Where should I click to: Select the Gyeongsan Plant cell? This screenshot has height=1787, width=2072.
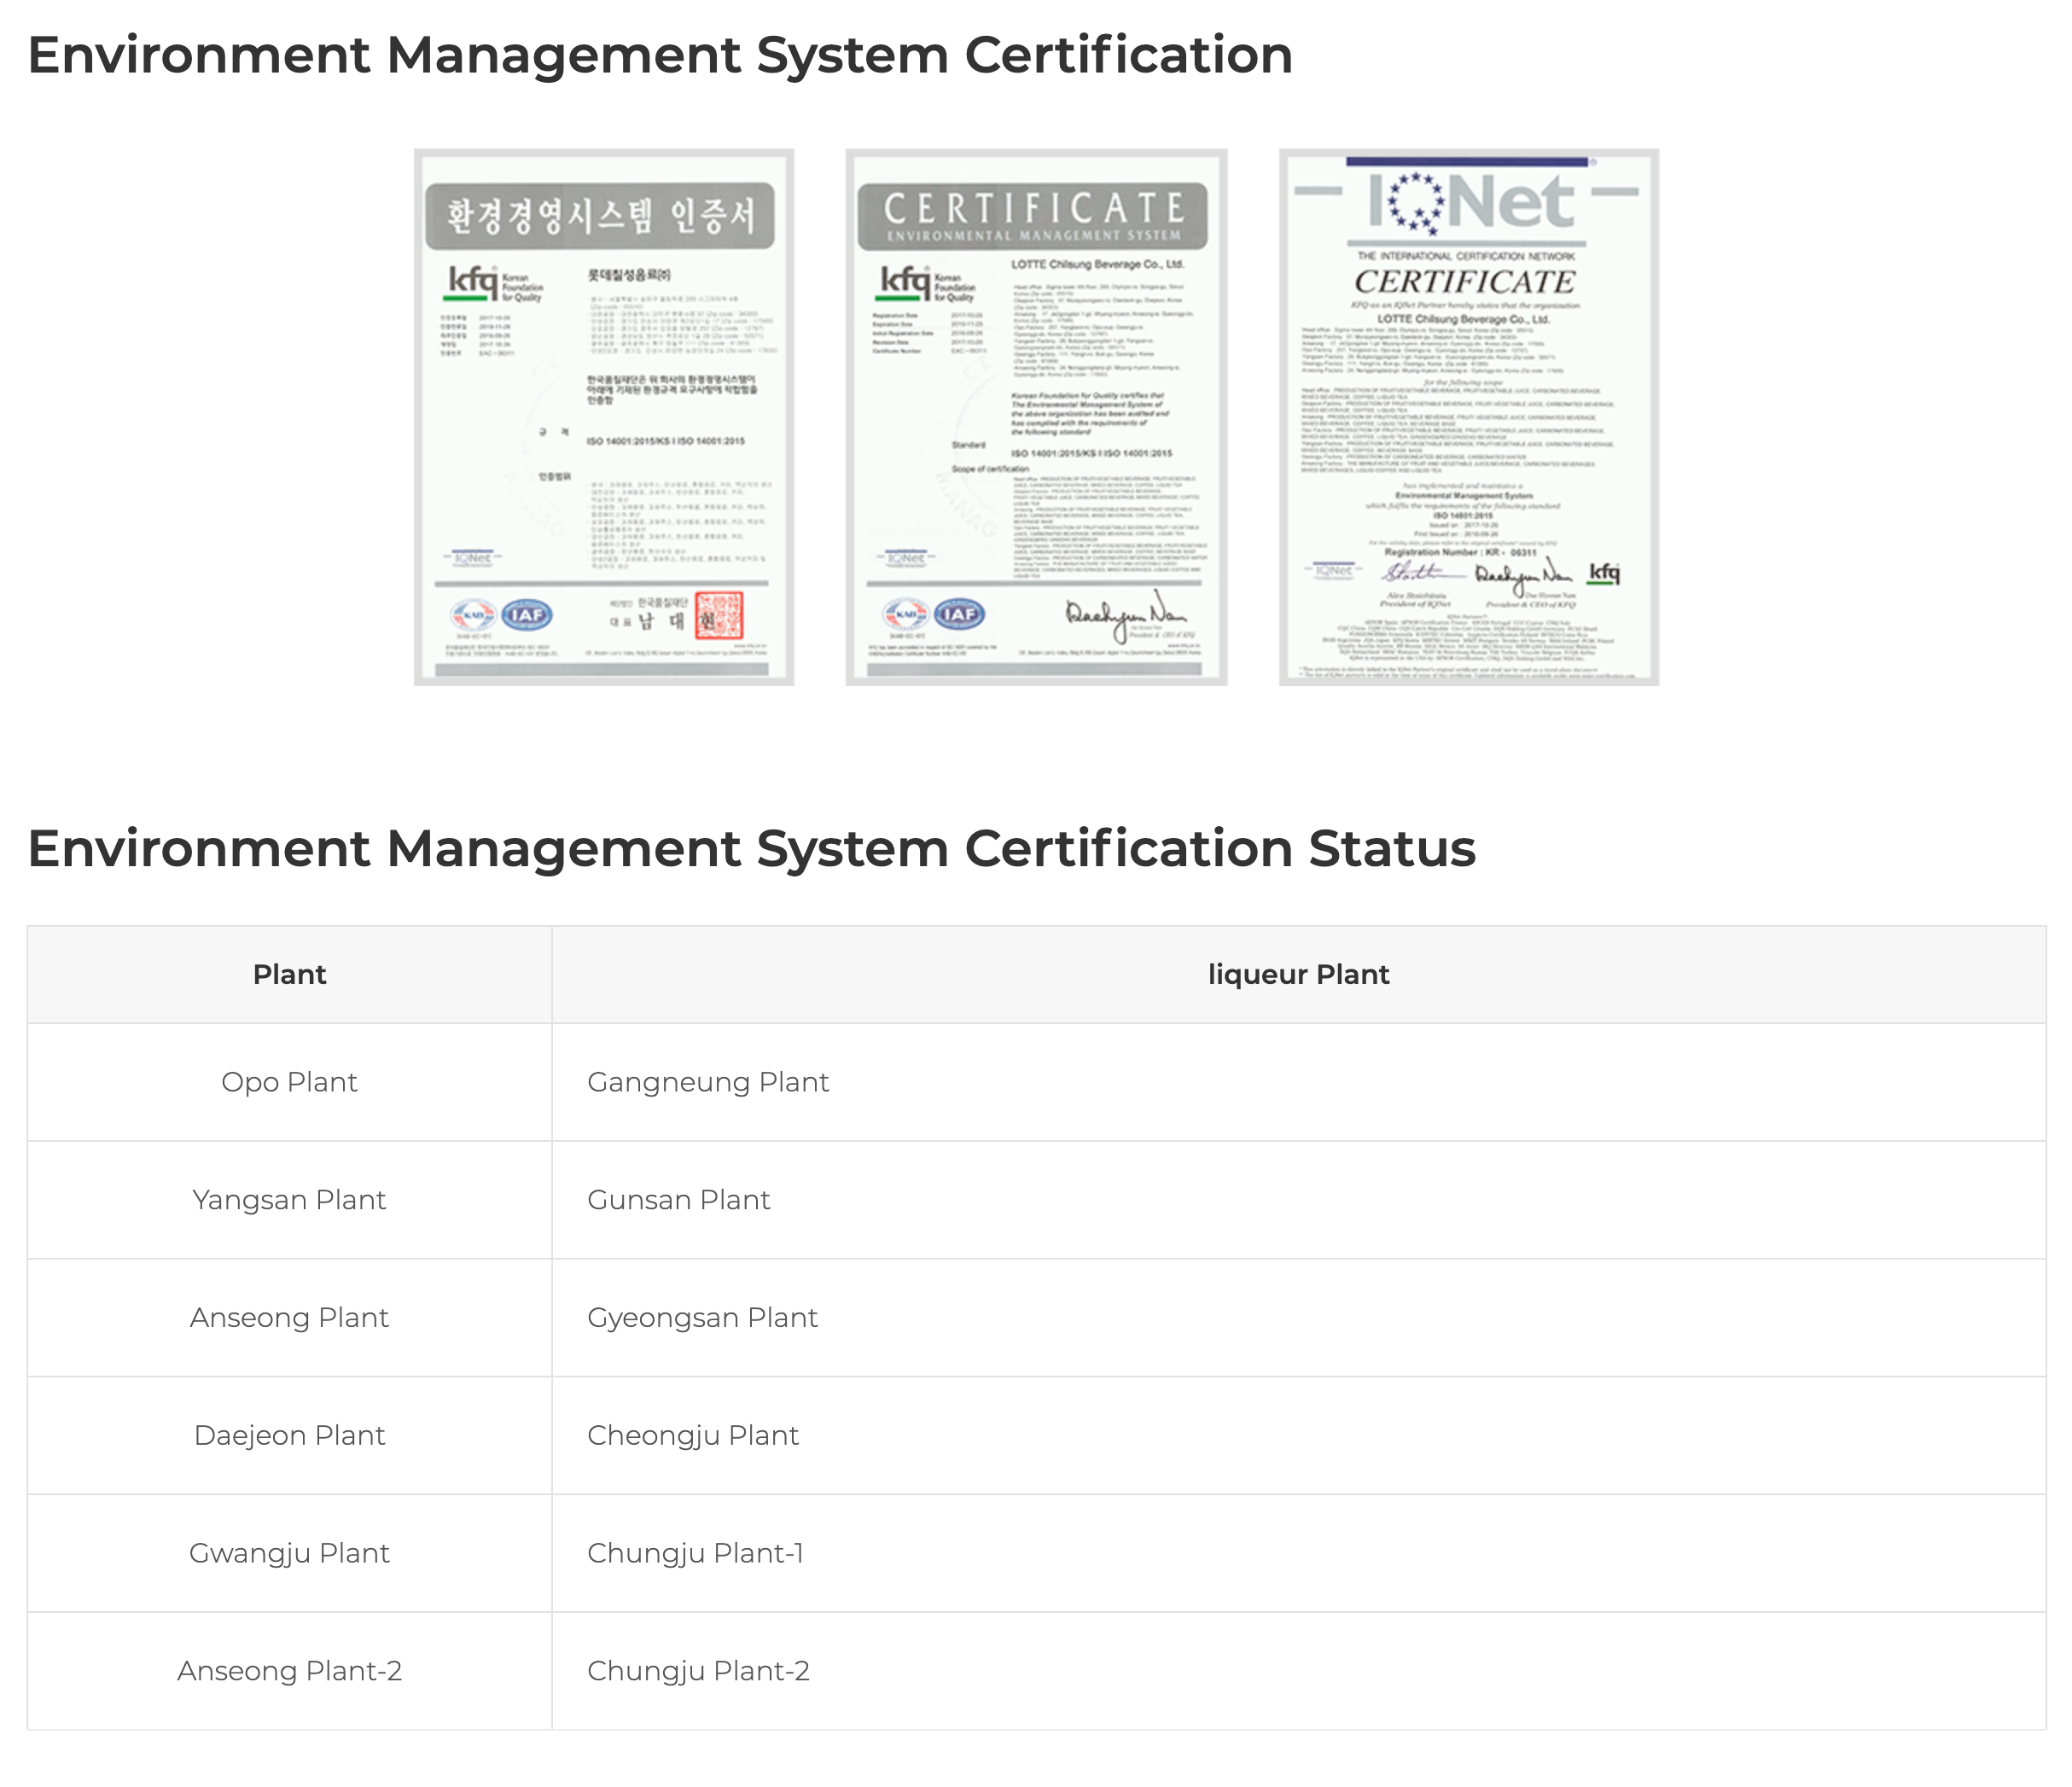[x=702, y=1318]
